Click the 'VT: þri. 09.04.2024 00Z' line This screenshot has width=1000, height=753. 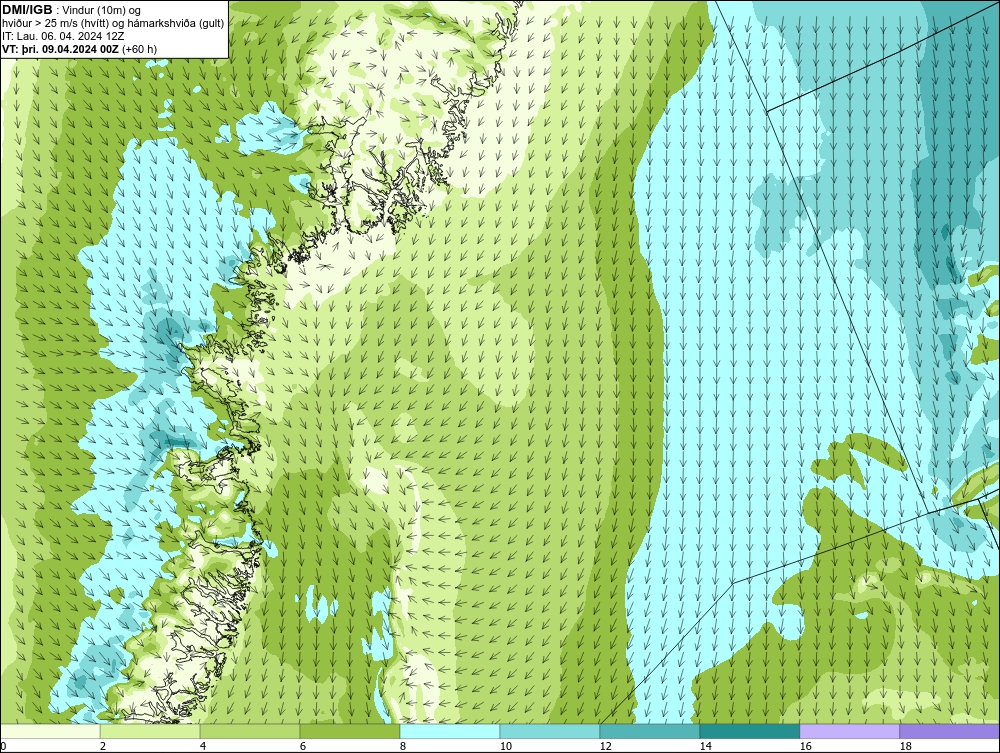click(80, 48)
